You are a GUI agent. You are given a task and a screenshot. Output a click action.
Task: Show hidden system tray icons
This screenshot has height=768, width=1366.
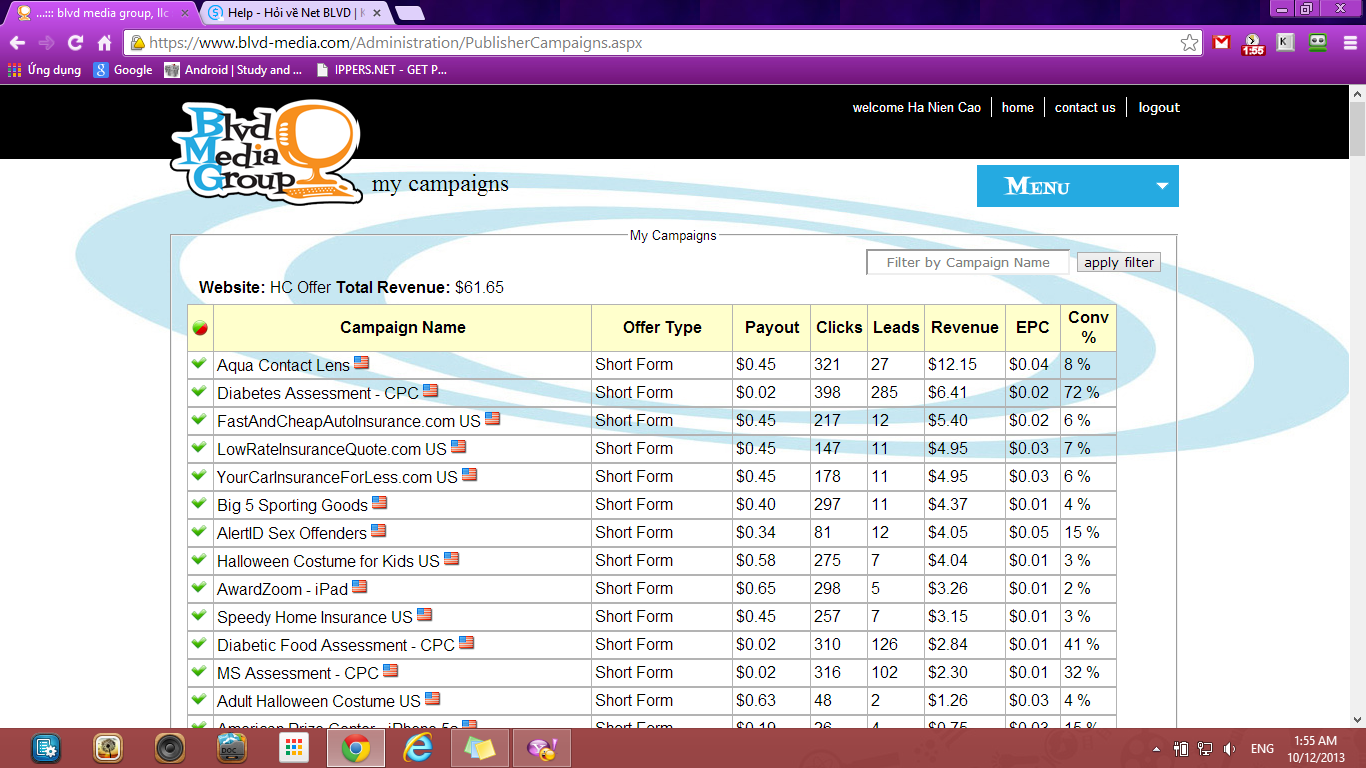[1157, 749]
